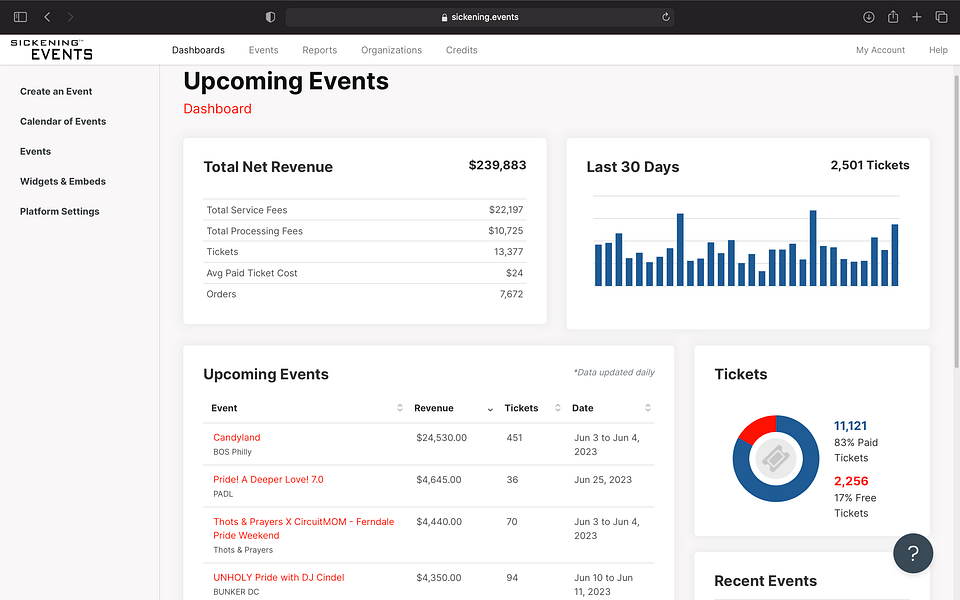Click the 451 tickets cell
Screen dimensions: 960x600
click(514, 438)
